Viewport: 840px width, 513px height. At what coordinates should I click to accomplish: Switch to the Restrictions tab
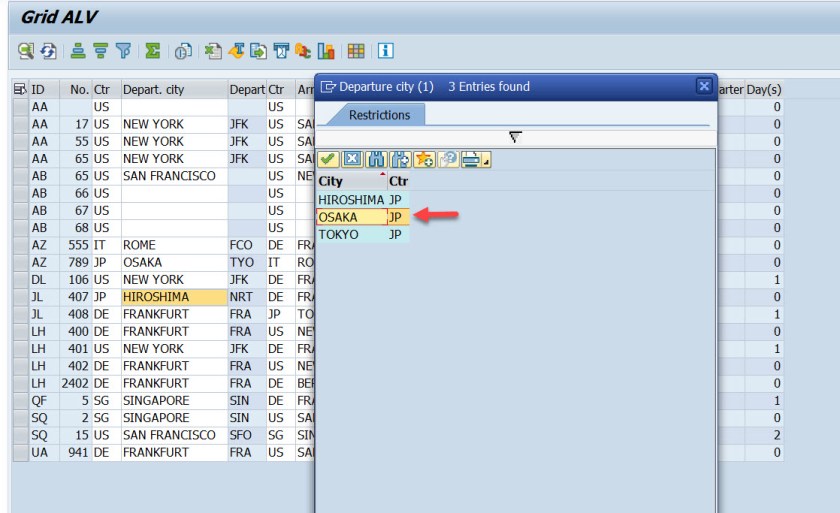coord(379,115)
